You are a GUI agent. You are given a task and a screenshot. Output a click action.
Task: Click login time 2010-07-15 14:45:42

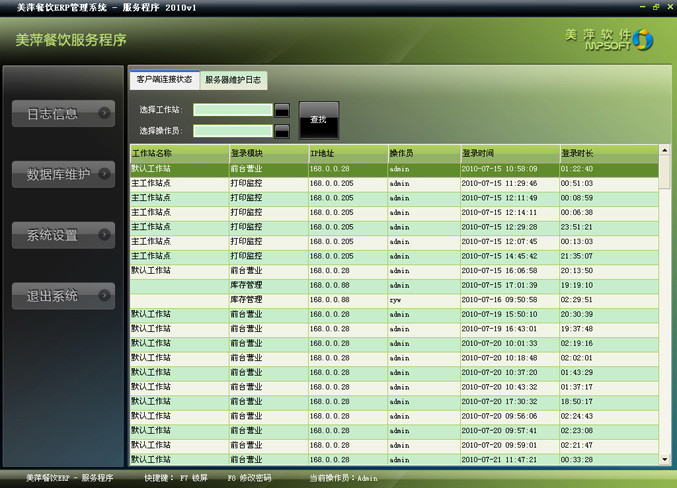(499, 256)
